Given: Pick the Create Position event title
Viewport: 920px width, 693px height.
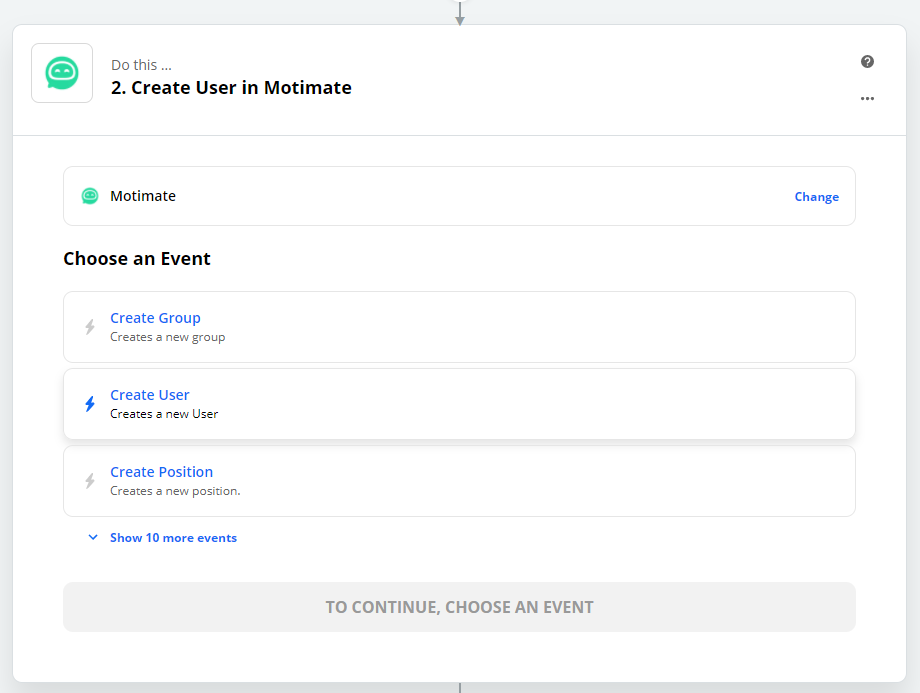Looking at the screenshot, I should (161, 472).
